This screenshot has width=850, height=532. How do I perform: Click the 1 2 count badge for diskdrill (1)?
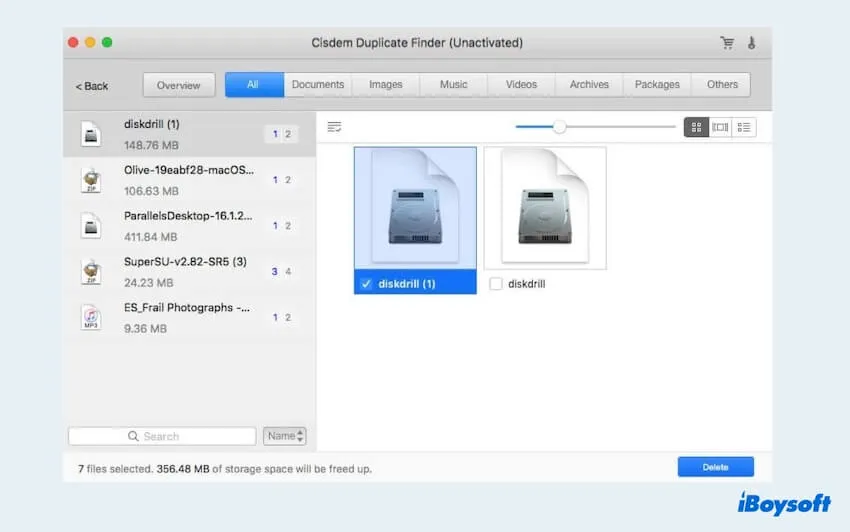[281, 134]
